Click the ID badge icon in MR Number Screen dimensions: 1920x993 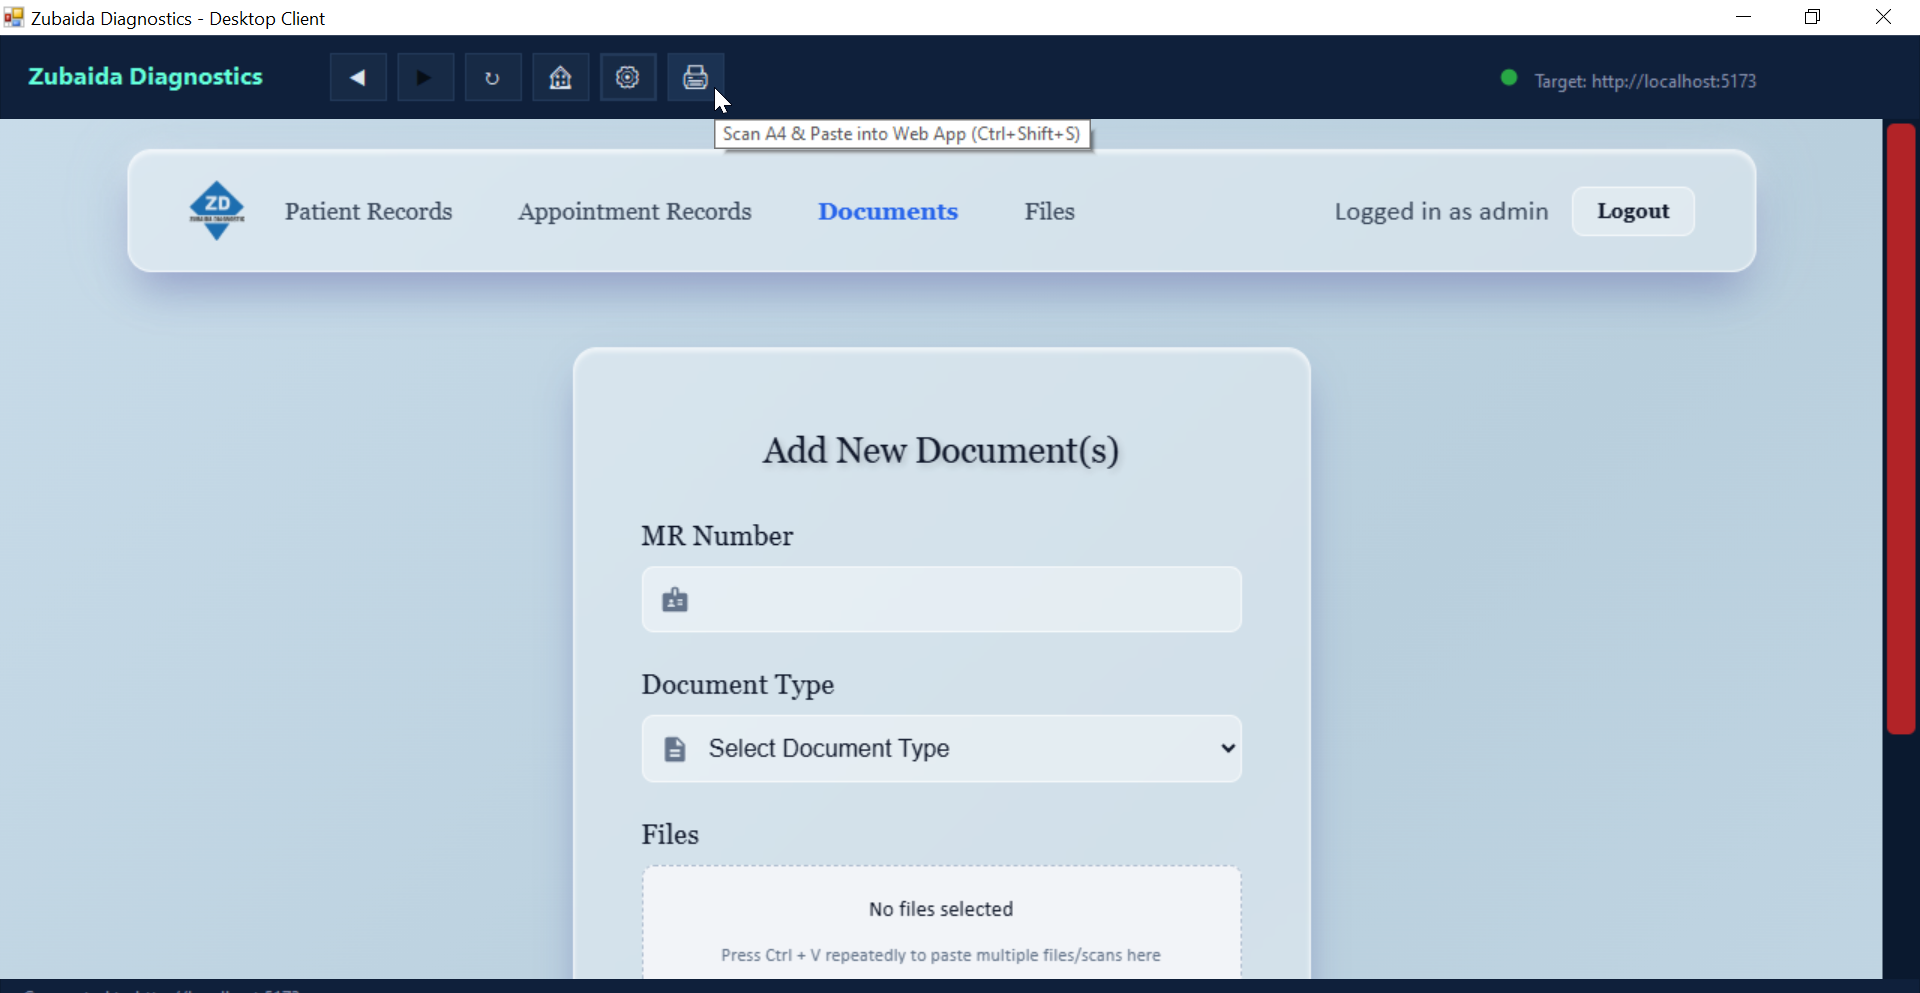point(675,600)
